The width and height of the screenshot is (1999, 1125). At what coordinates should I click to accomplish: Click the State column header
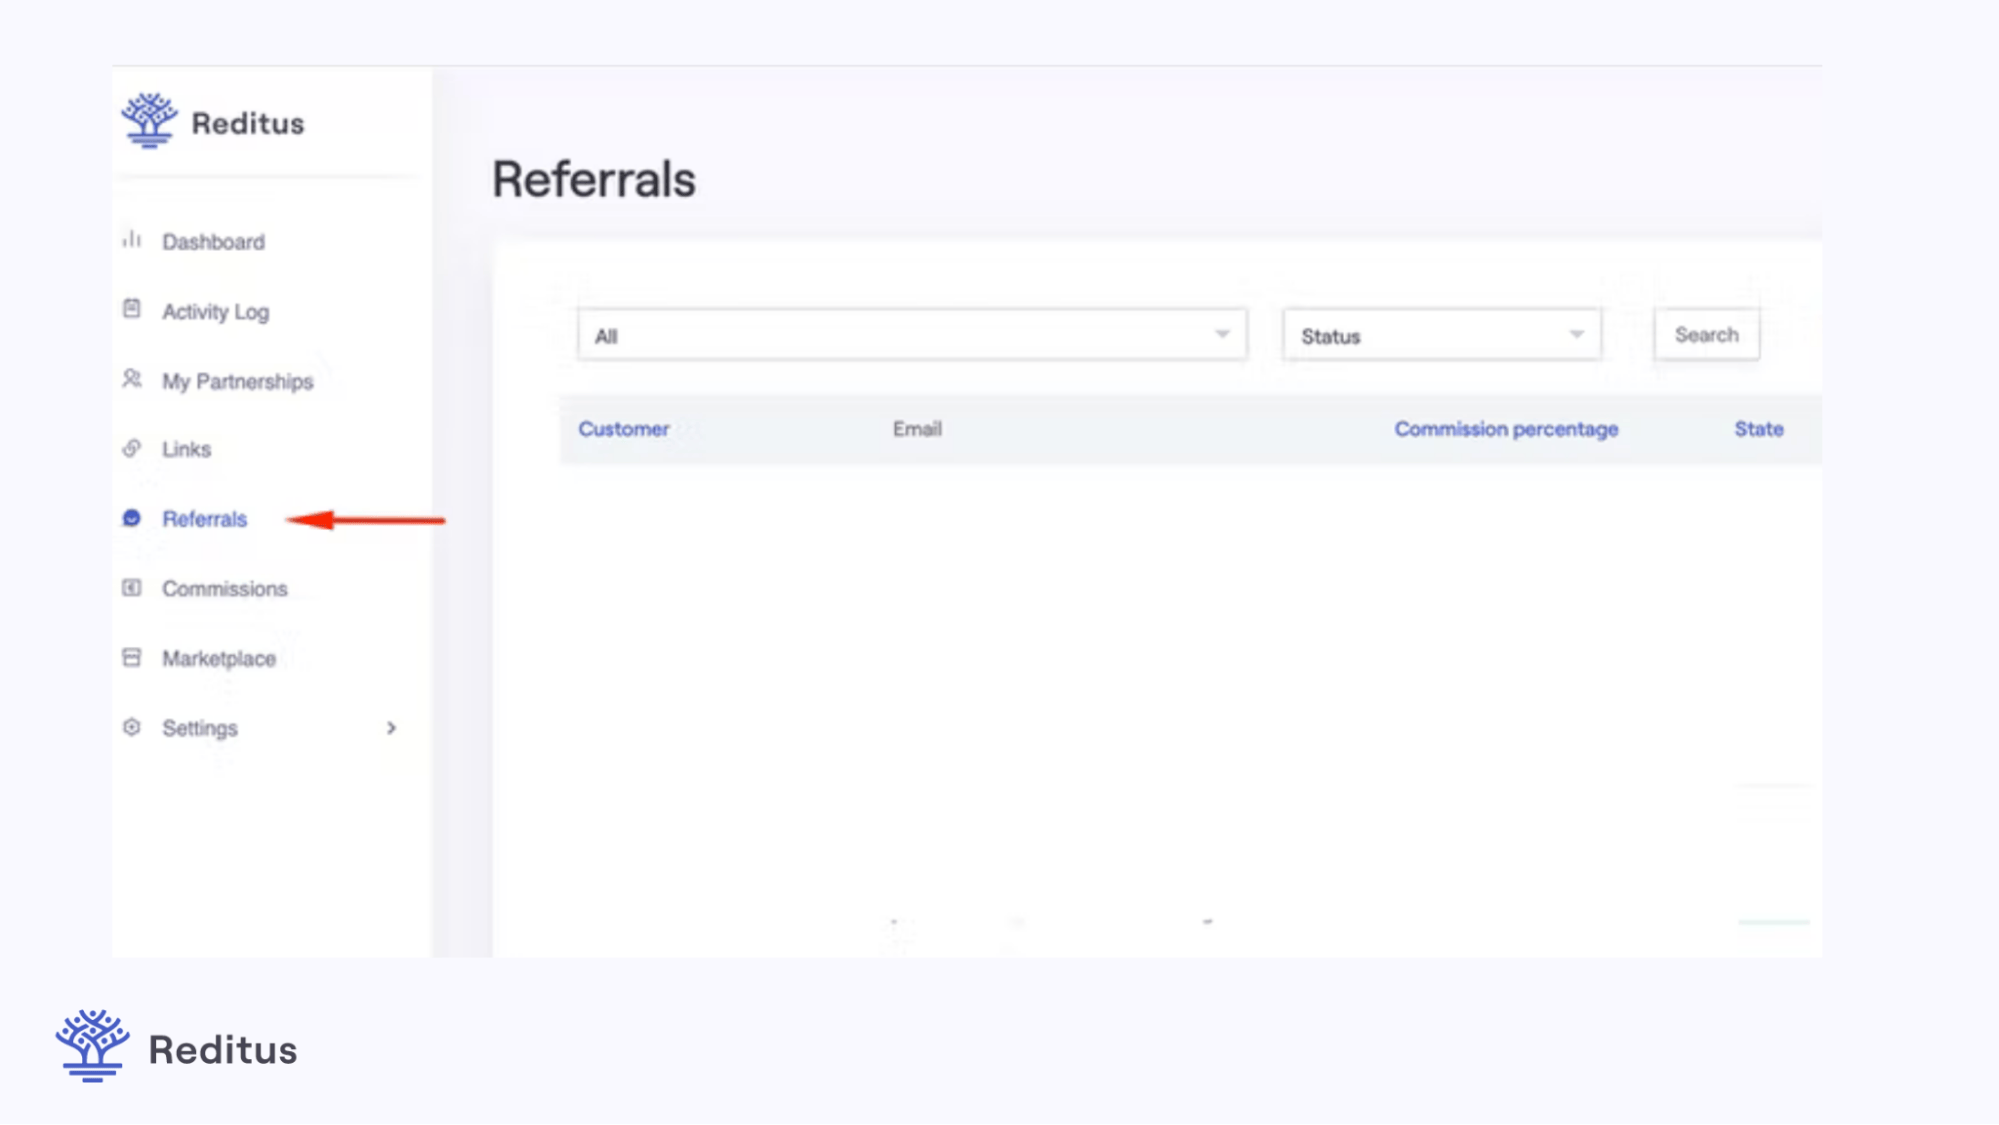[x=1757, y=428]
